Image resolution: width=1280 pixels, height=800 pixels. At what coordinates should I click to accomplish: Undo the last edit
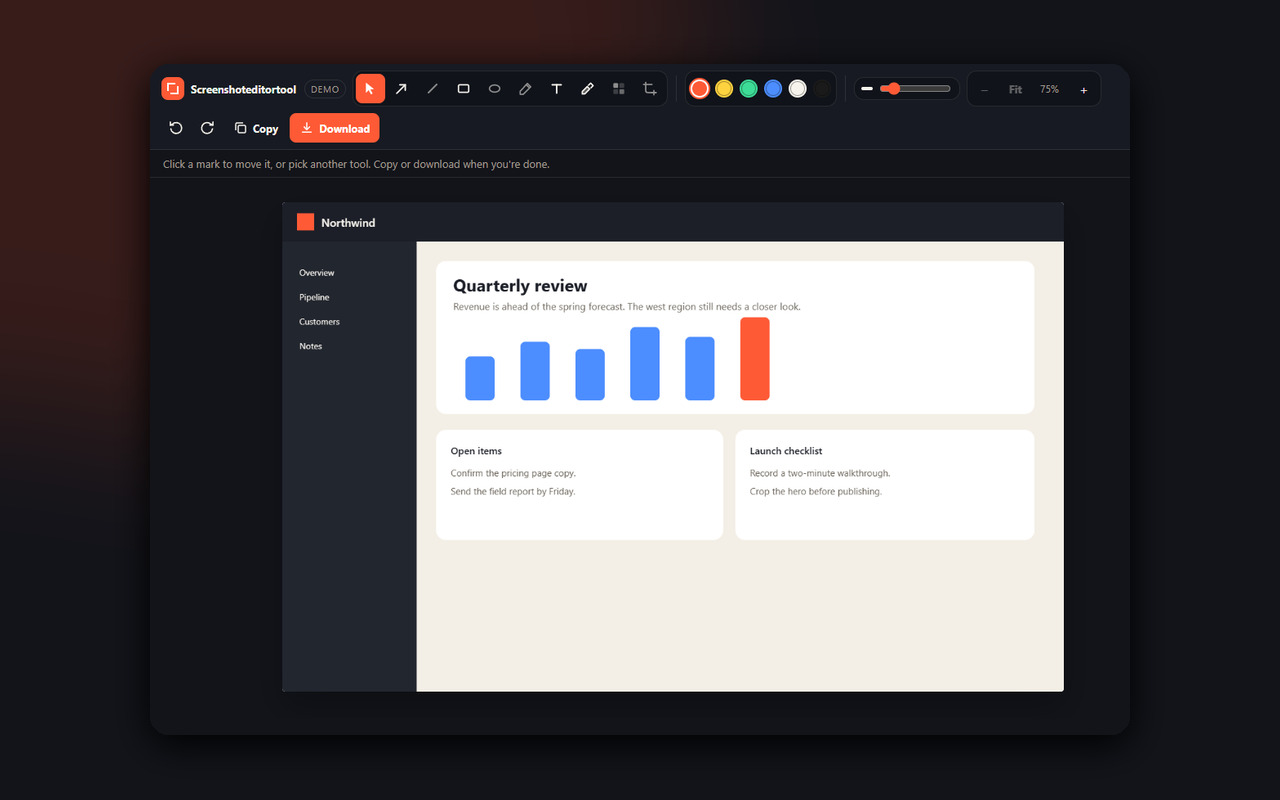(176, 128)
